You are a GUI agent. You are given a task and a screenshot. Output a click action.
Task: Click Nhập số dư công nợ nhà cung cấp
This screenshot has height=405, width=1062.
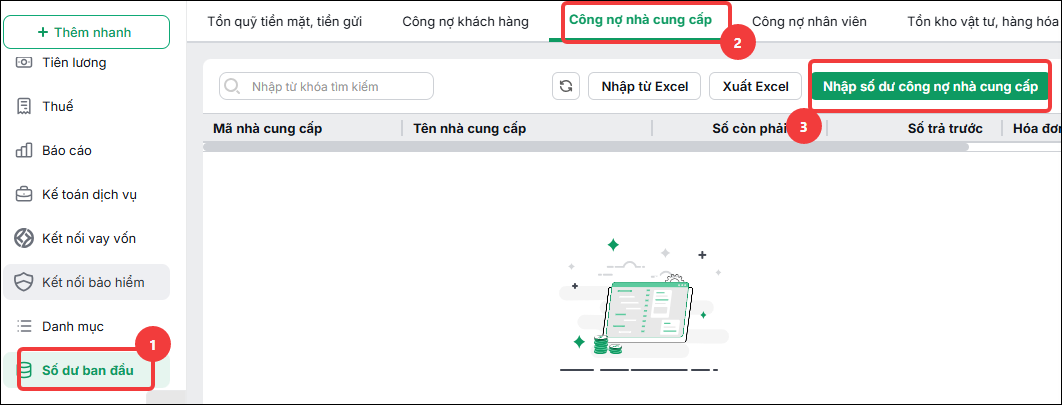click(x=930, y=86)
